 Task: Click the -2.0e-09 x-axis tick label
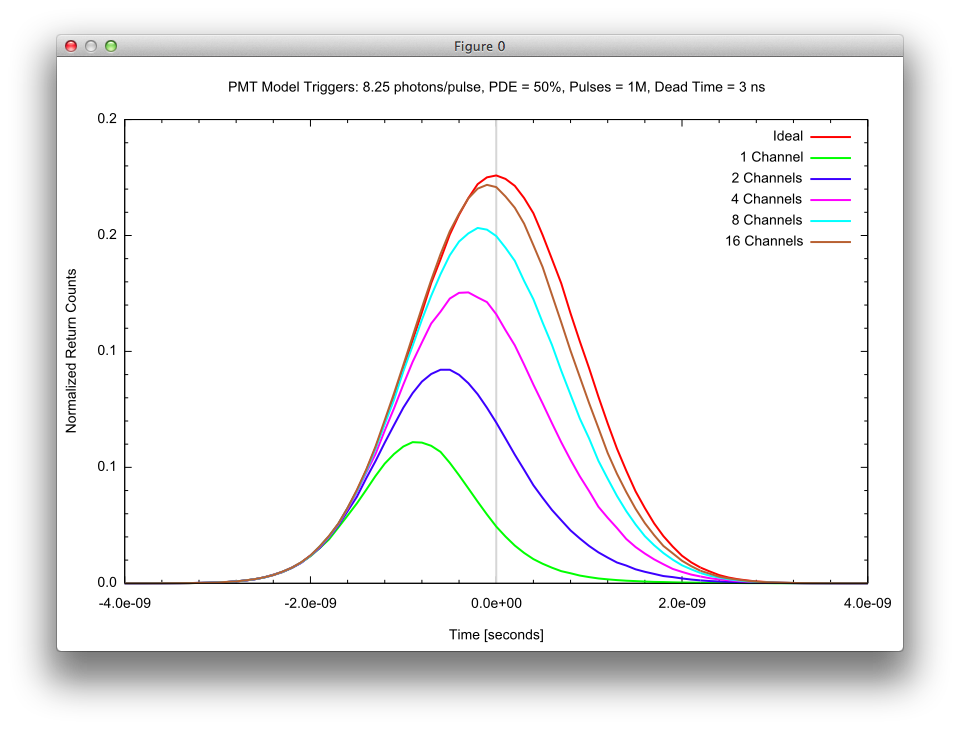coord(310,603)
